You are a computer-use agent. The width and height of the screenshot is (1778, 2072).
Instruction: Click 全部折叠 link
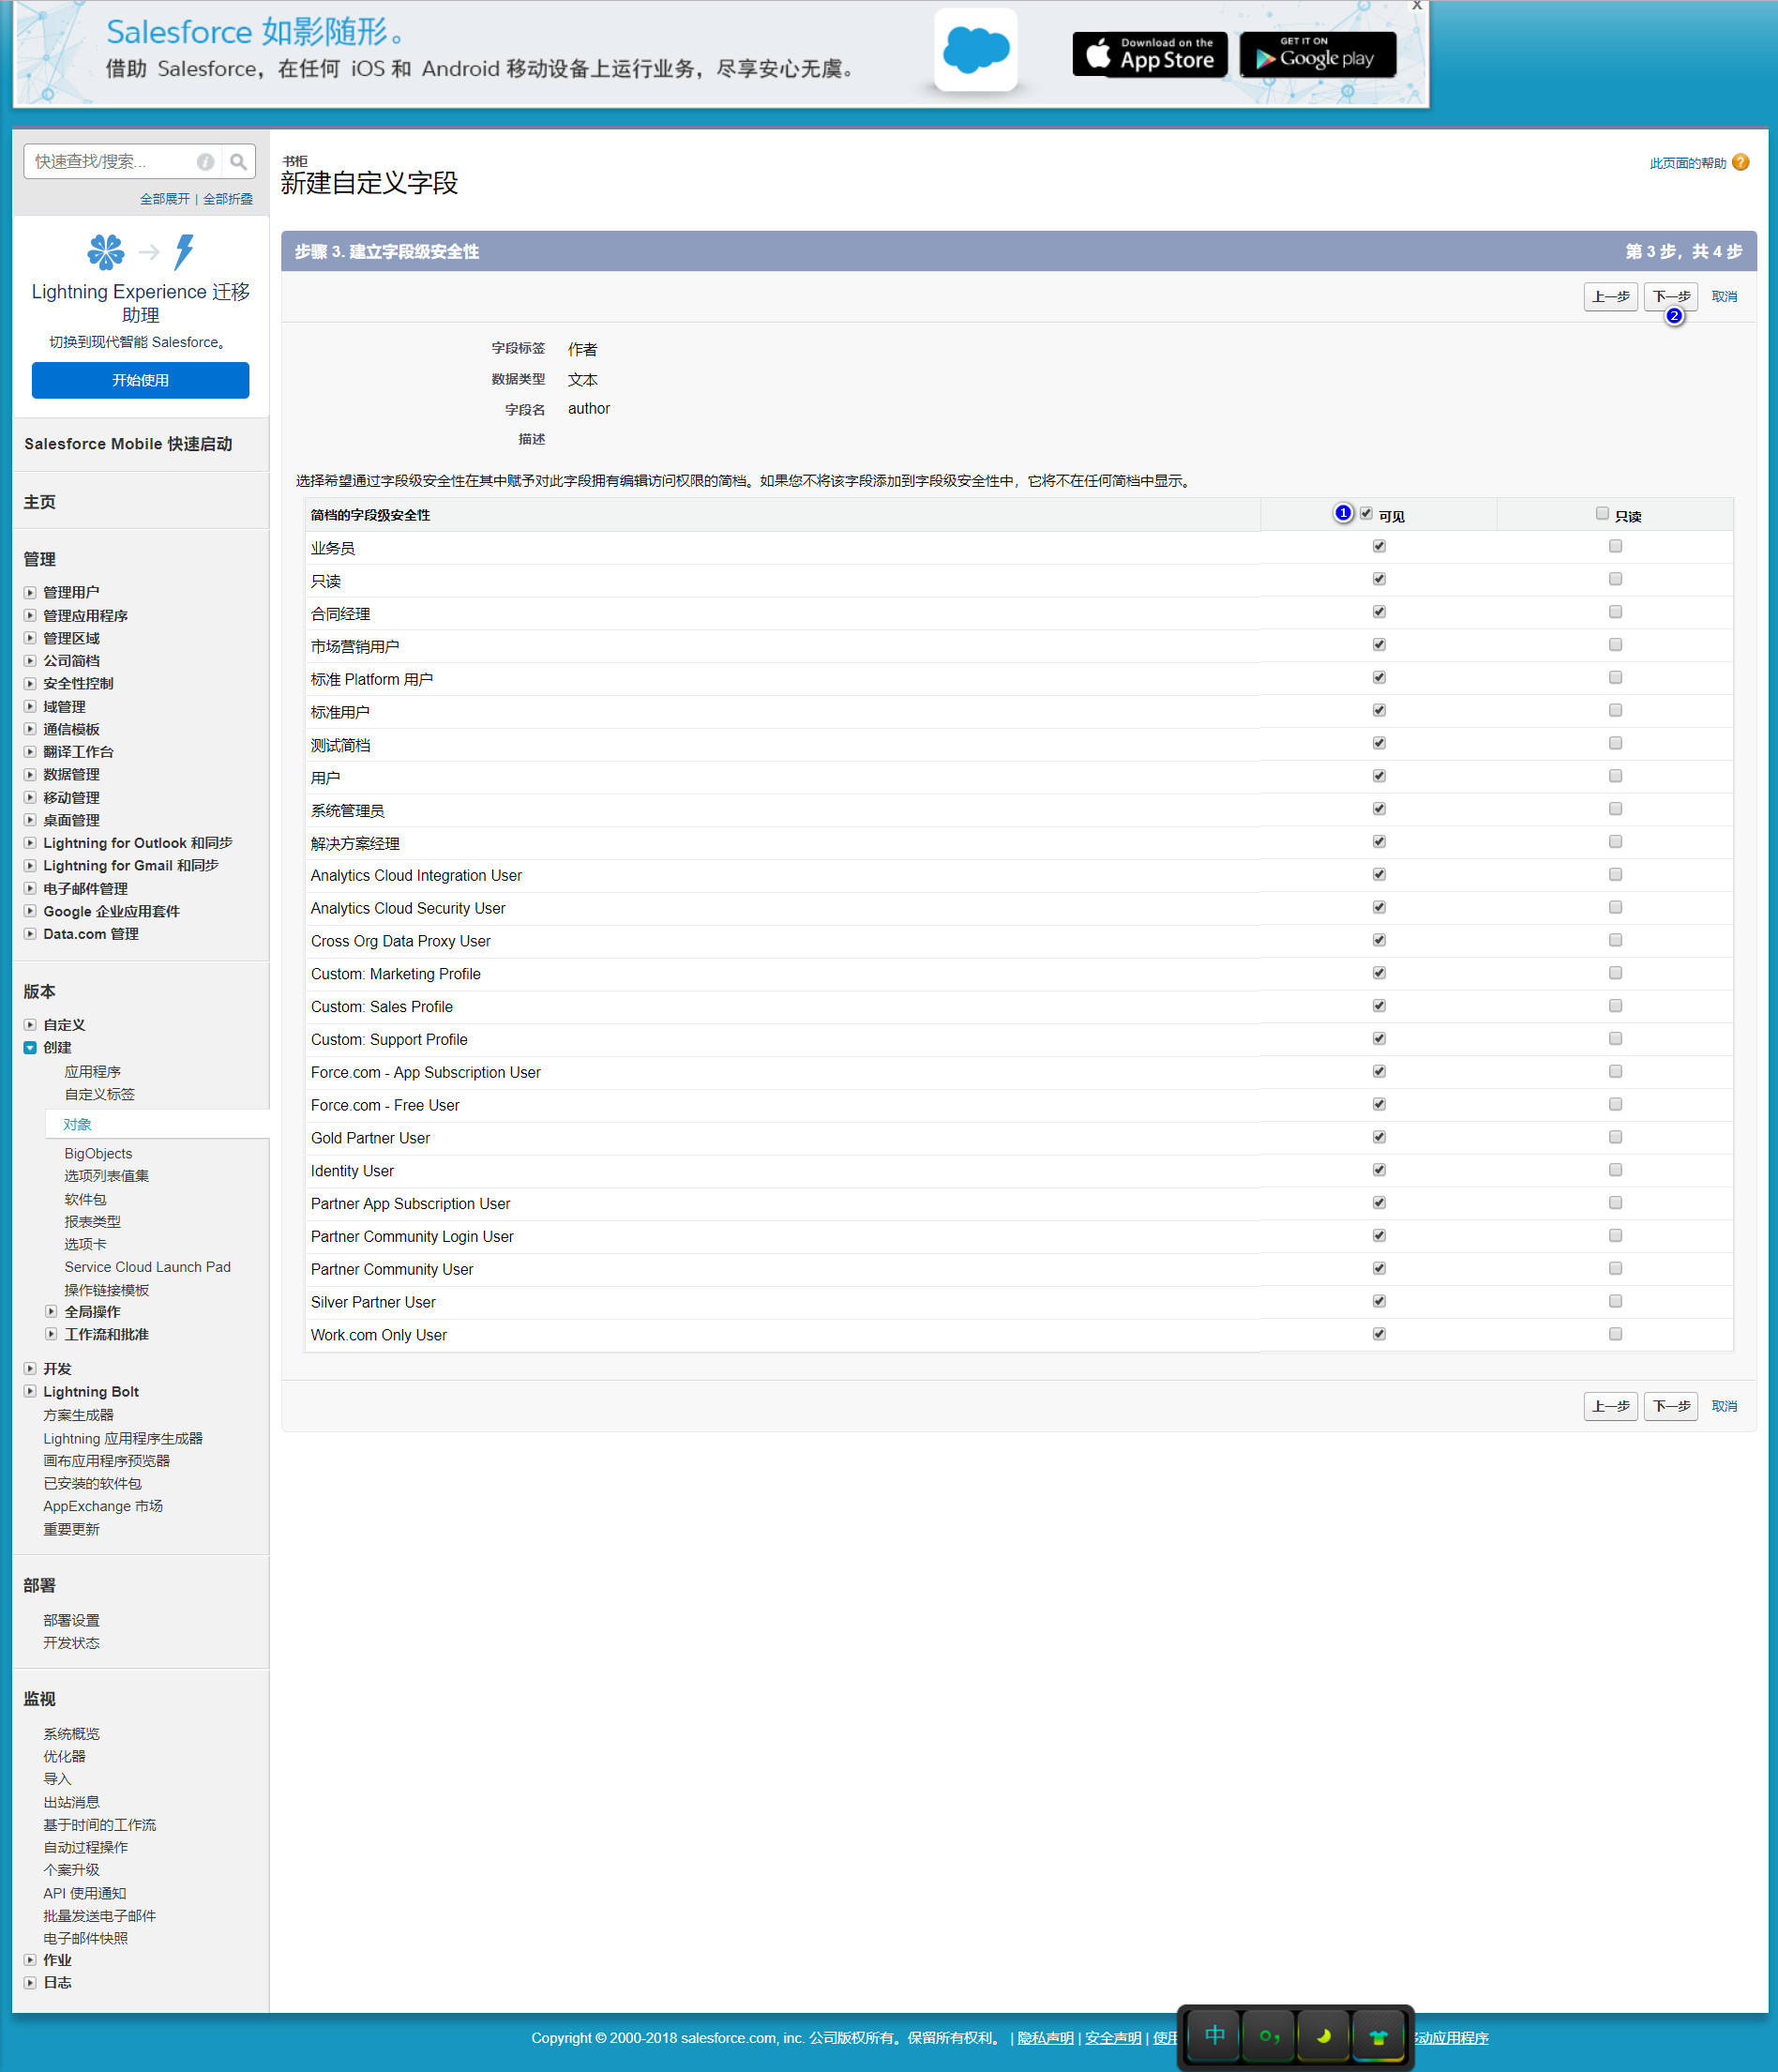point(228,199)
